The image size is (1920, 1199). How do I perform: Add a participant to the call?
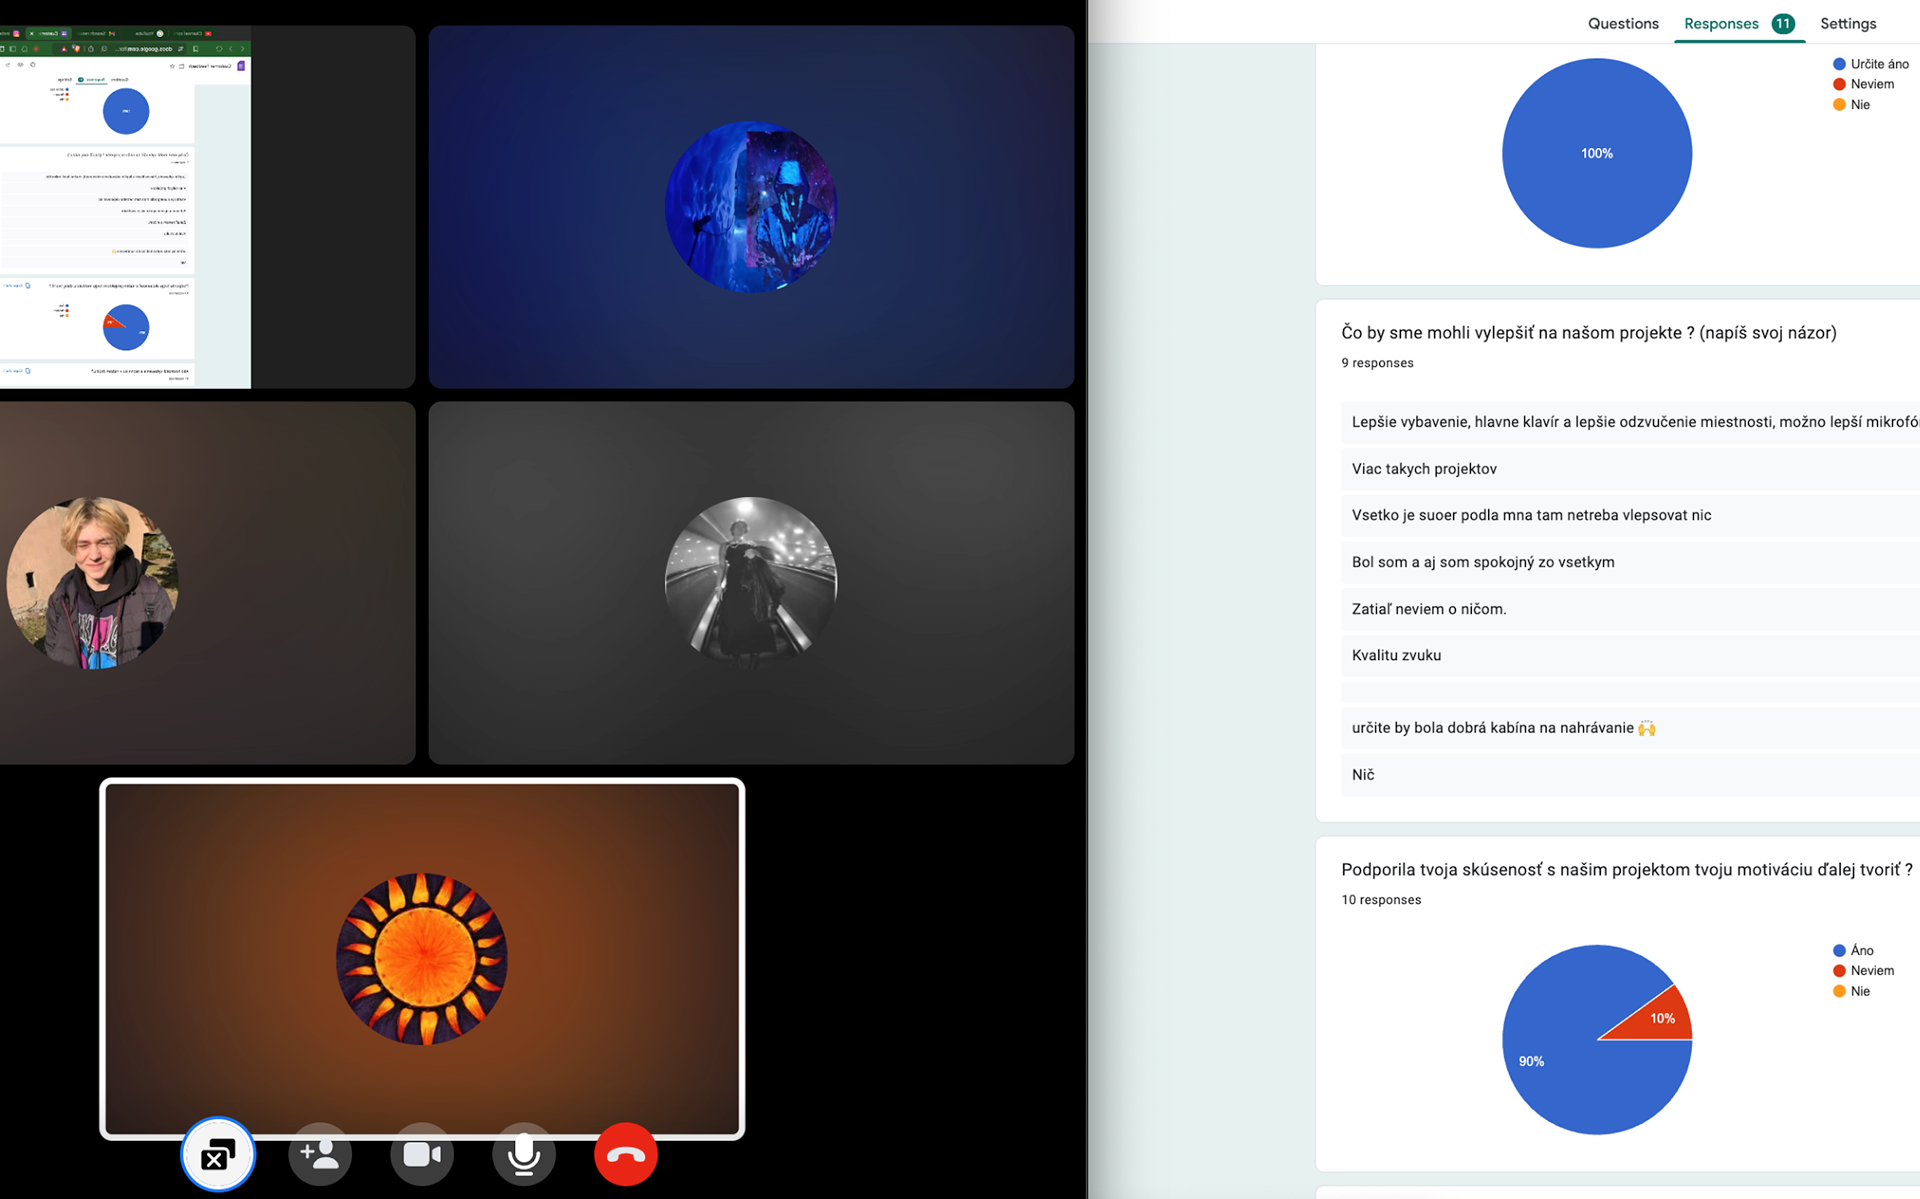pos(320,1155)
